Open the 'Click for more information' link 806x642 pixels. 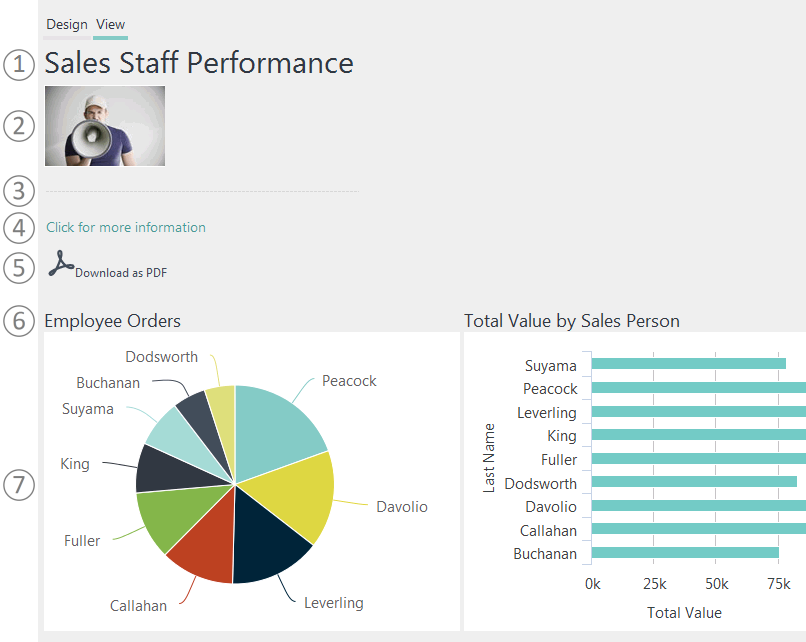(126, 227)
